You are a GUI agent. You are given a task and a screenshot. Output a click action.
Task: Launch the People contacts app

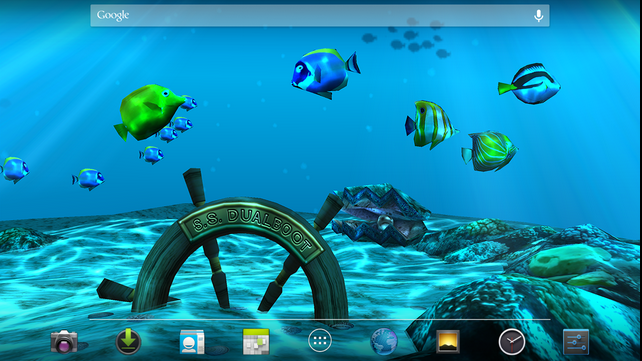click(192, 341)
